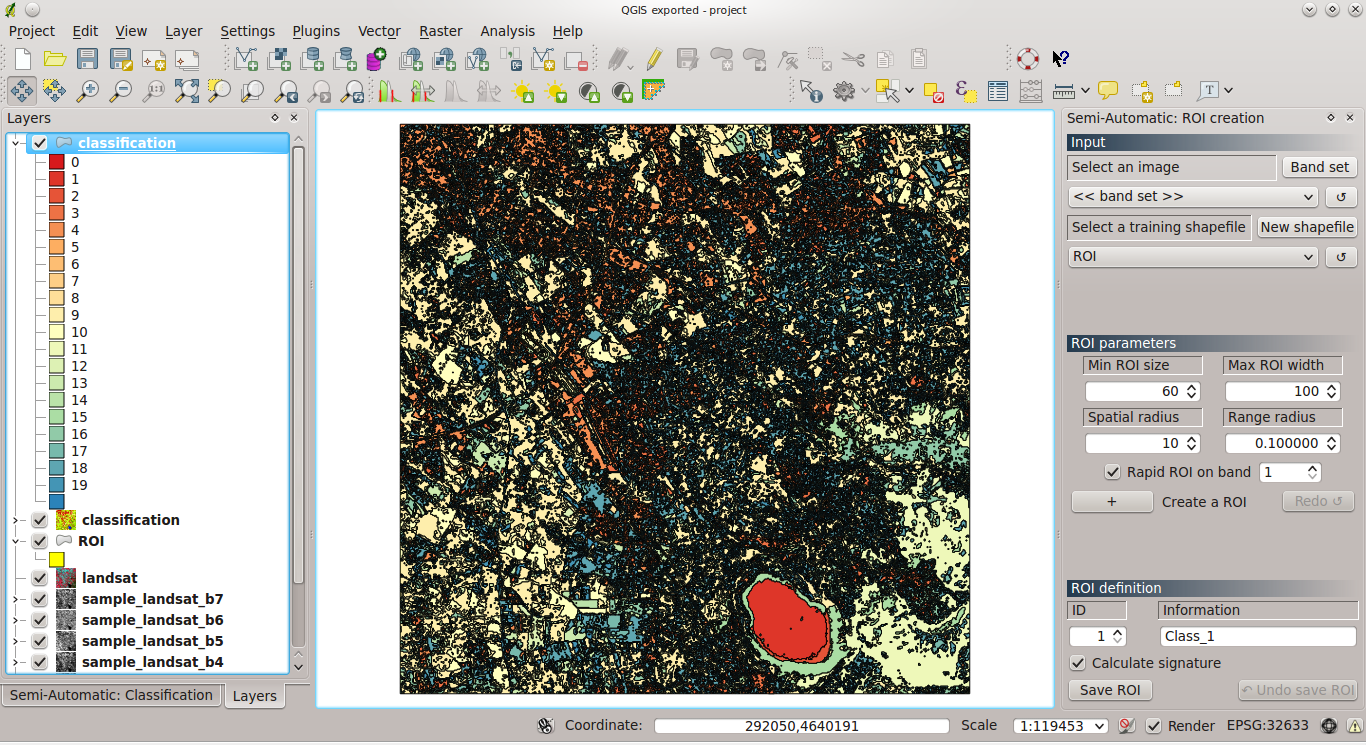This screenshot has height=745, width=1366.
Task: Switch to Semi-Automatic: Classification tab
Action: point(111,695)
